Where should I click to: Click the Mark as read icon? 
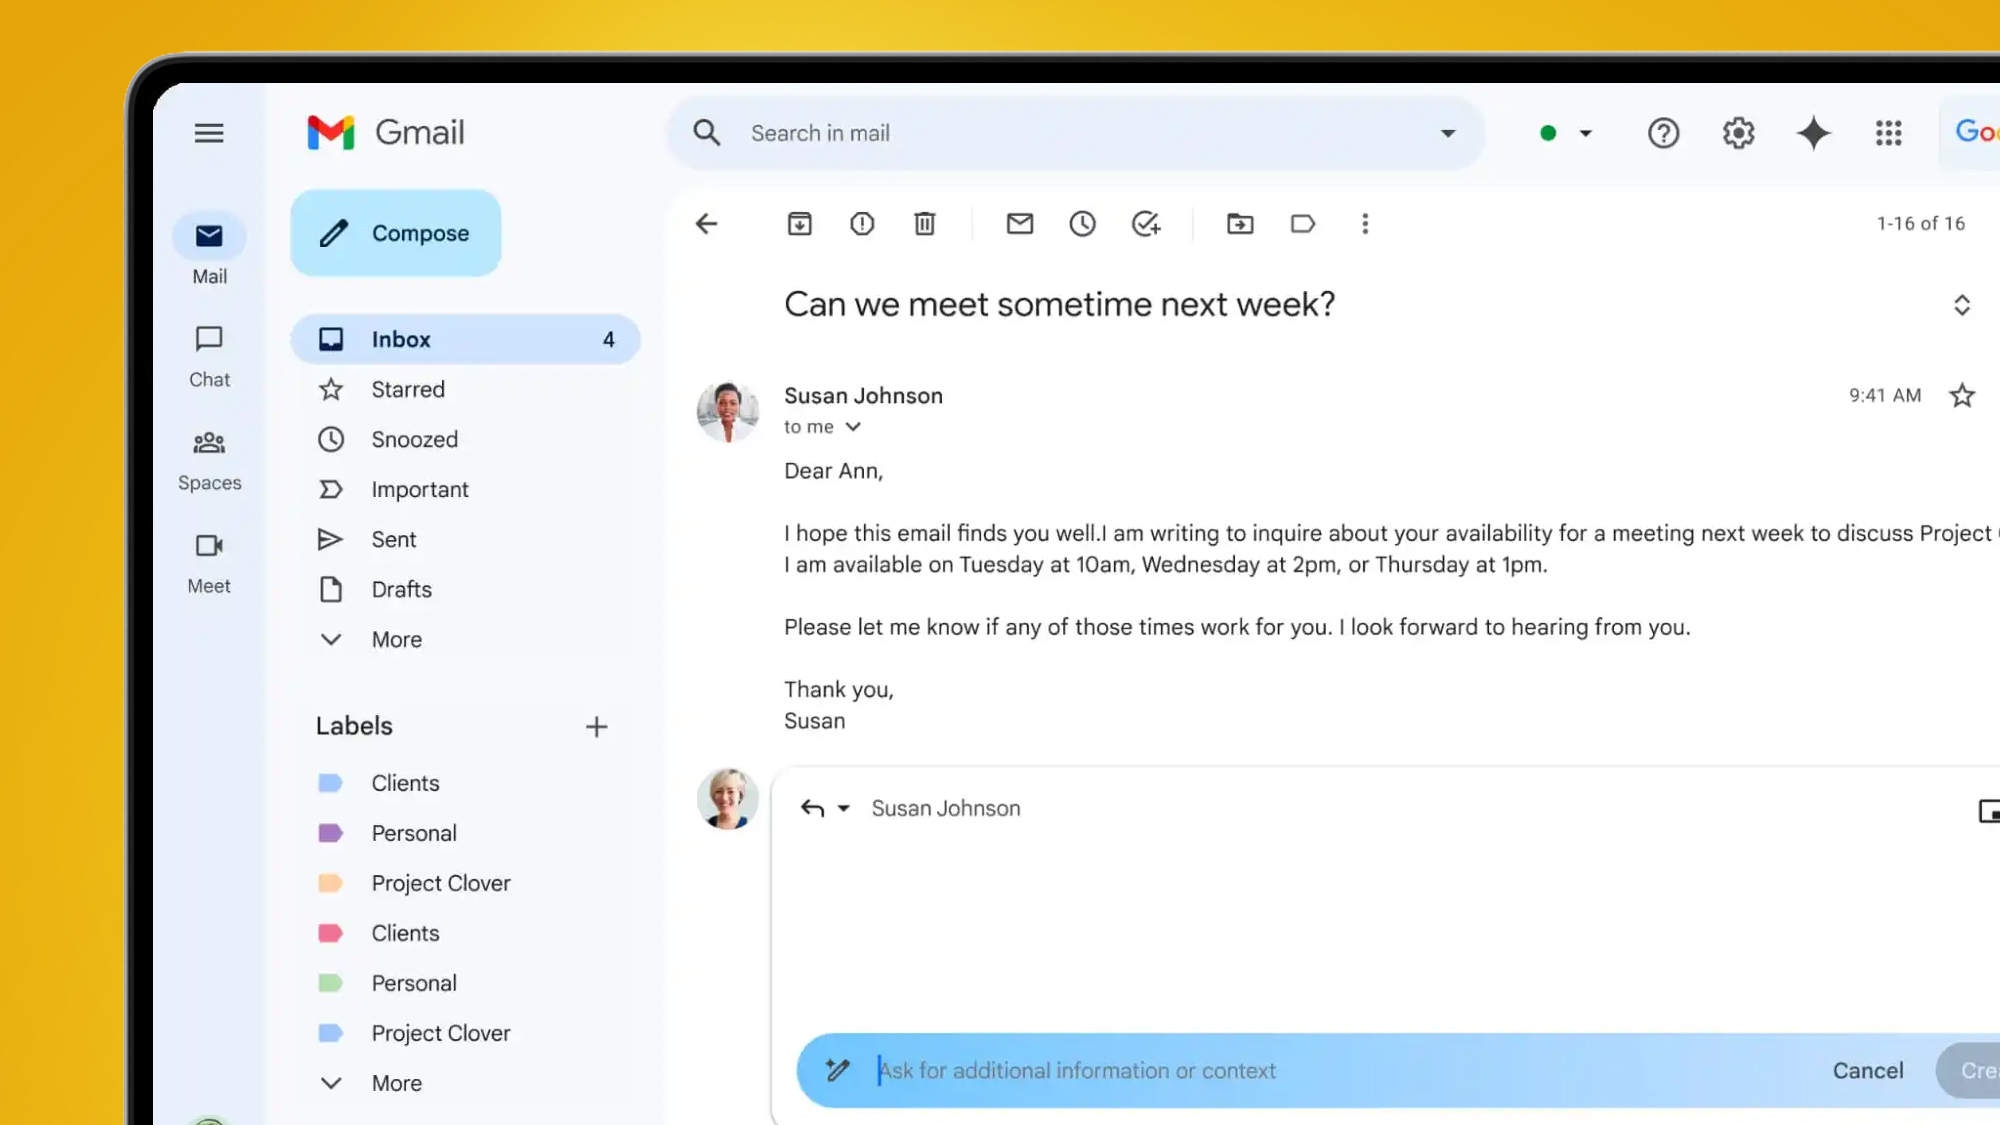click(x=1019, y=224)
